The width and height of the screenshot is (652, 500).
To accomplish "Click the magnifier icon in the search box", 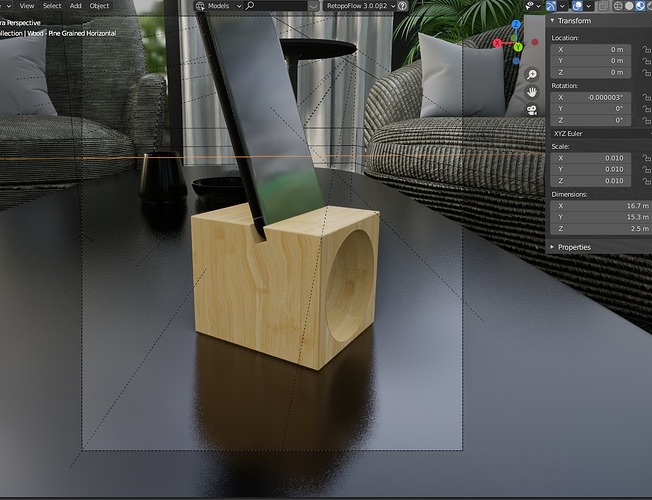I will pyautogui.click(x=250, y=6).
